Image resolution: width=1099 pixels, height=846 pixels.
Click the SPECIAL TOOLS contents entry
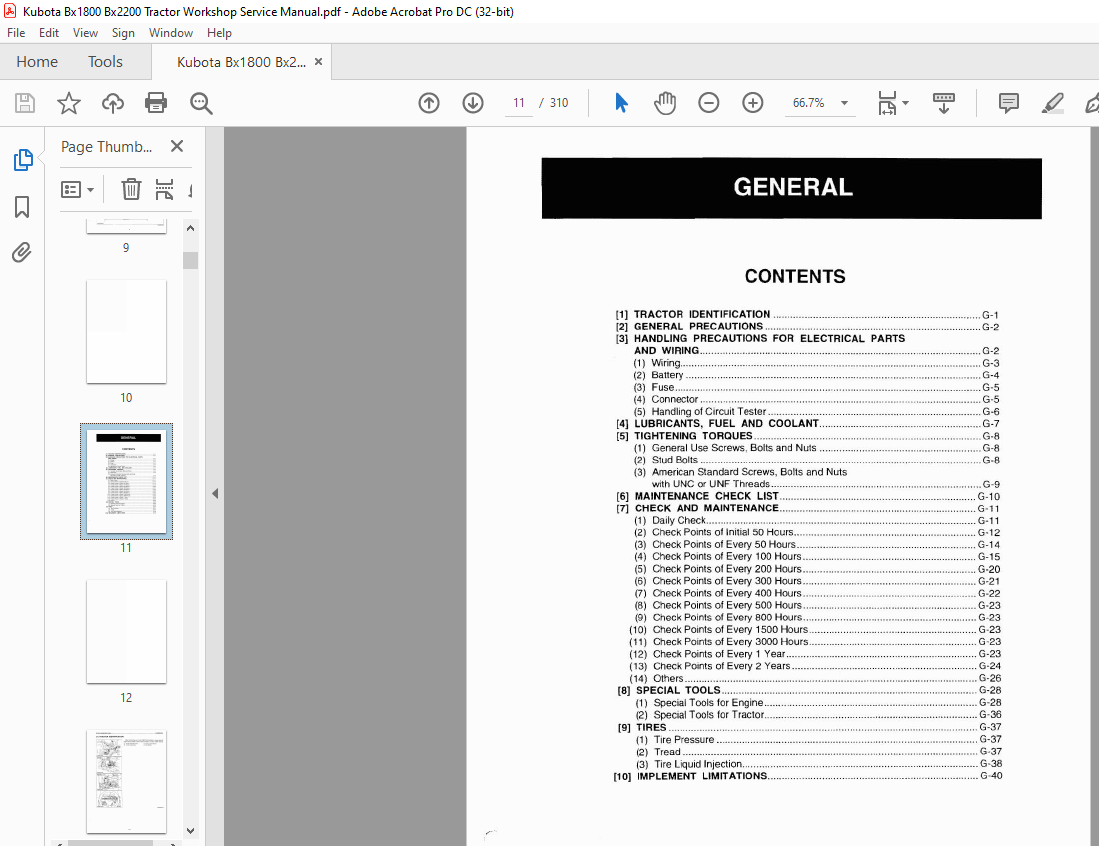(809, 690)
